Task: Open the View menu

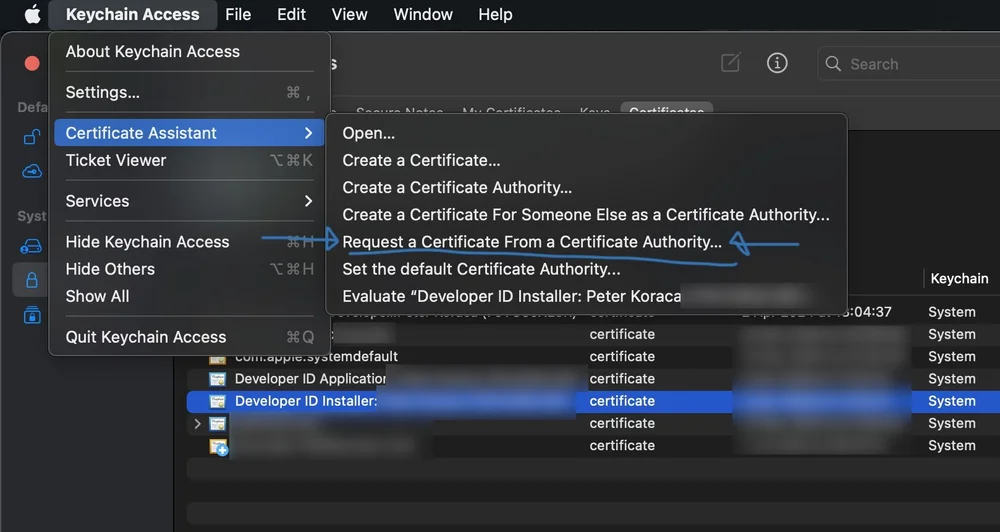Action: point(349,14)
